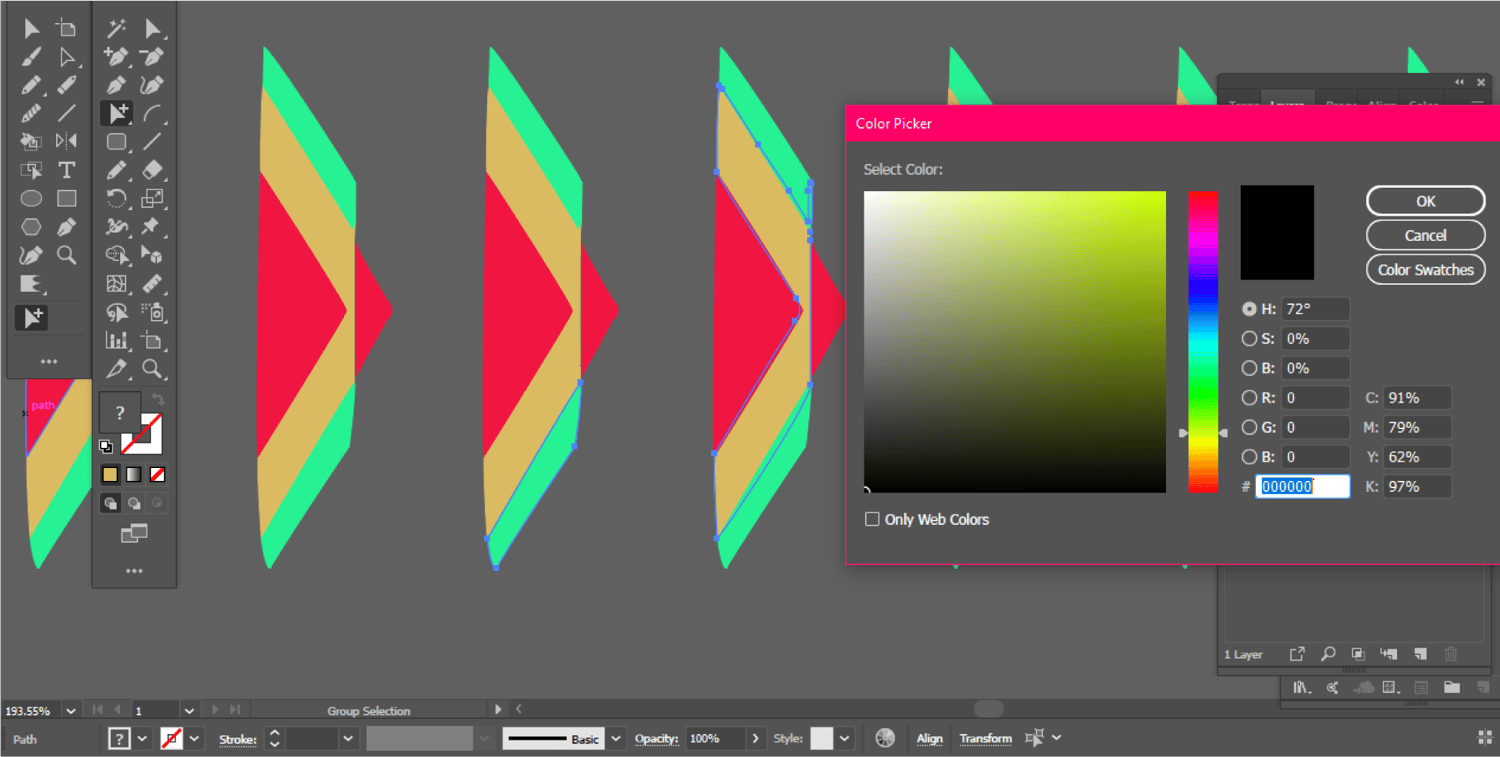Click the rainbow hue spectrum slider

pos(1202,342)
